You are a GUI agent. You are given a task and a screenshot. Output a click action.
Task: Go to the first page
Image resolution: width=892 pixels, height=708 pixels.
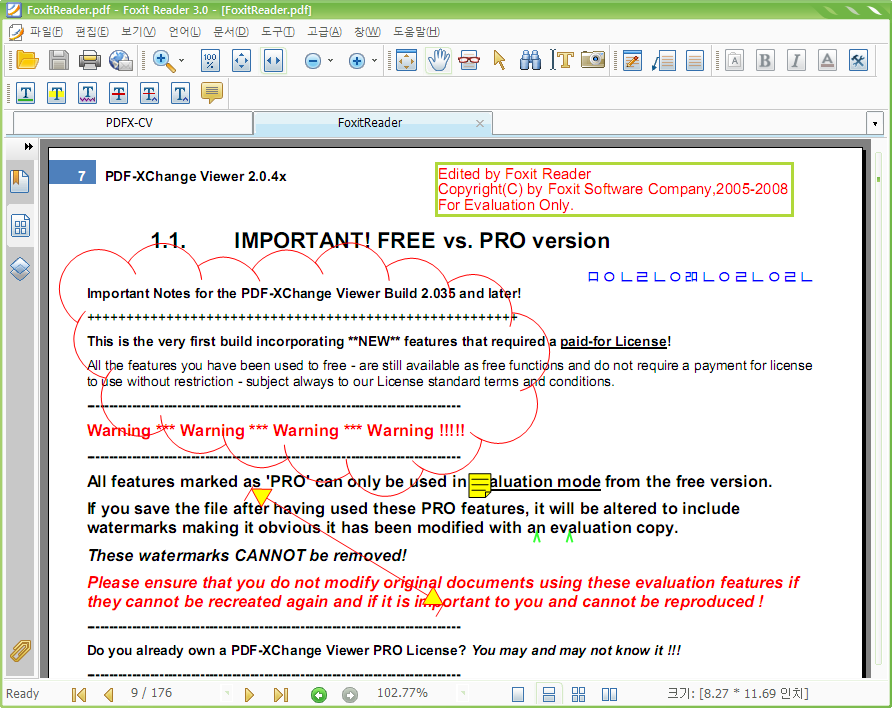(79, 694)
